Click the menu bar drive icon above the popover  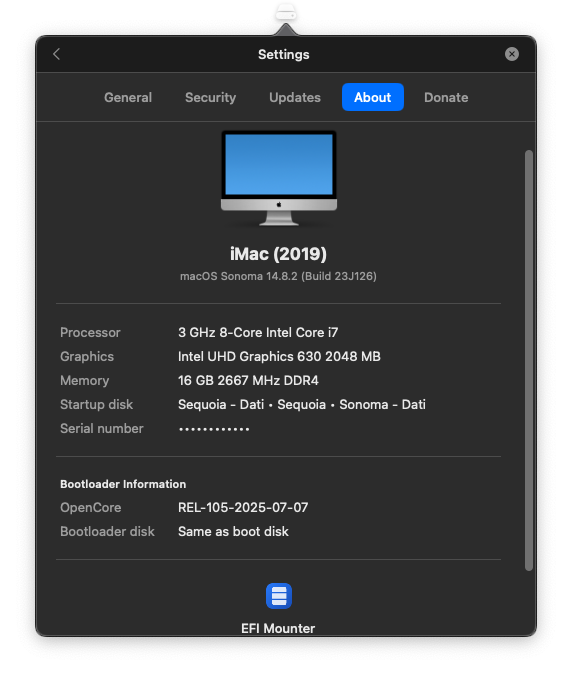tap(286, 12)
